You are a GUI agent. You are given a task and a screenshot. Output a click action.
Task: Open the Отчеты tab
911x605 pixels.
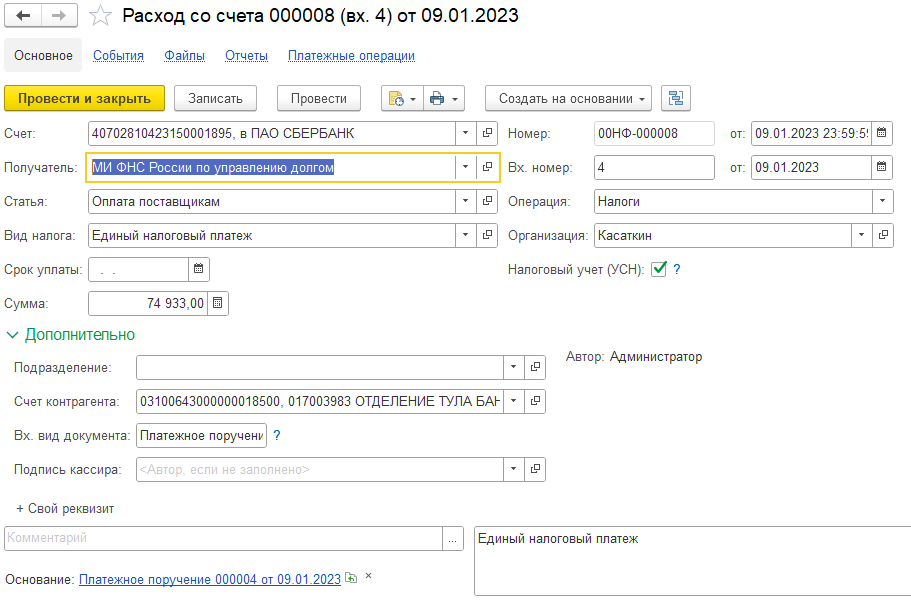(x=246, y=56)
